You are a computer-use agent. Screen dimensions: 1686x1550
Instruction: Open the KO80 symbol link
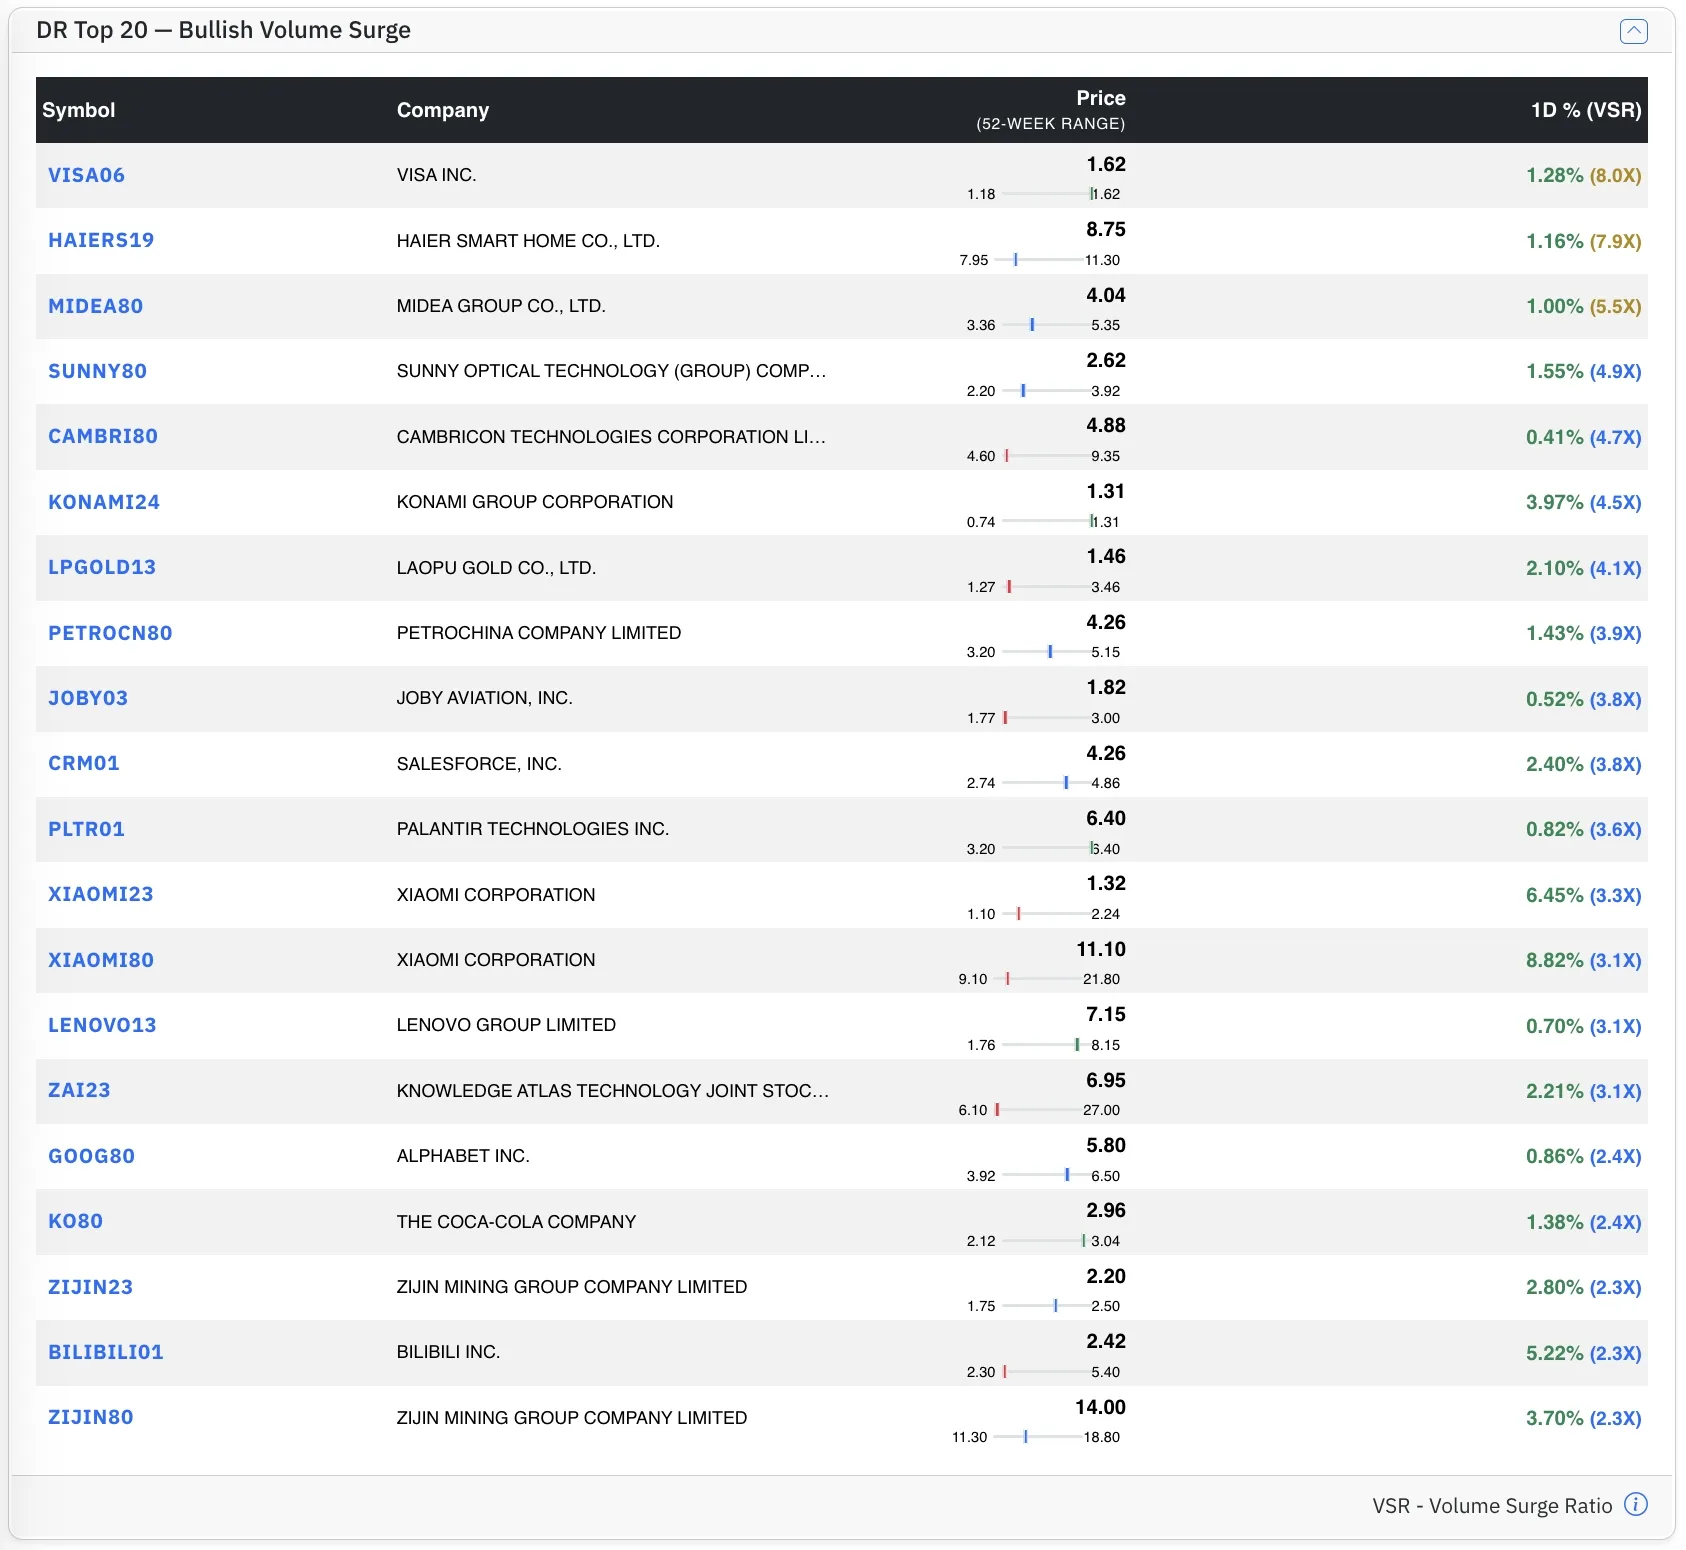[76, 1221]
